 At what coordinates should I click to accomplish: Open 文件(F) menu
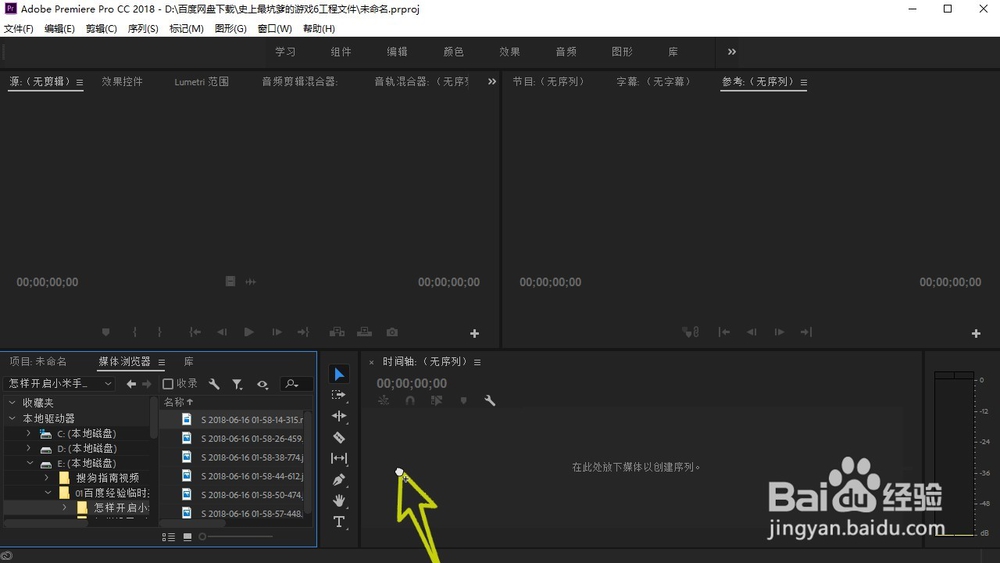coord(18,29)
